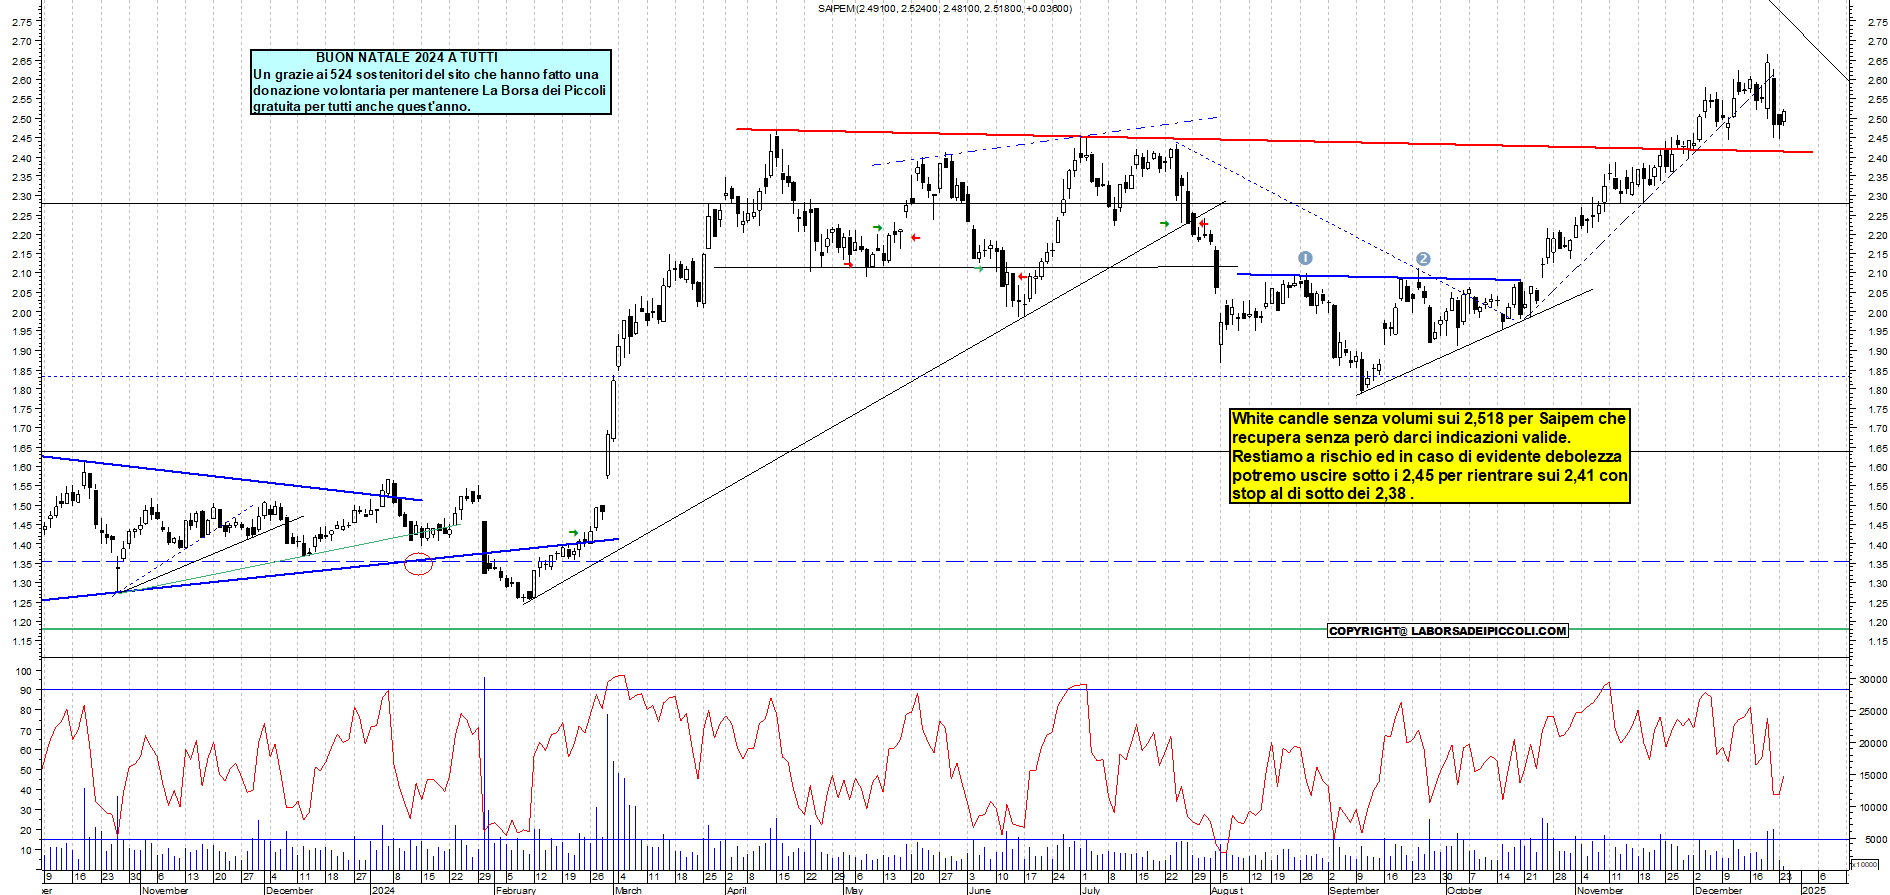Image resolution: width=1890 pixels, height=895 pixels.
Task: Click the blue circle marker numbered 1
Action: [1304, 258]
